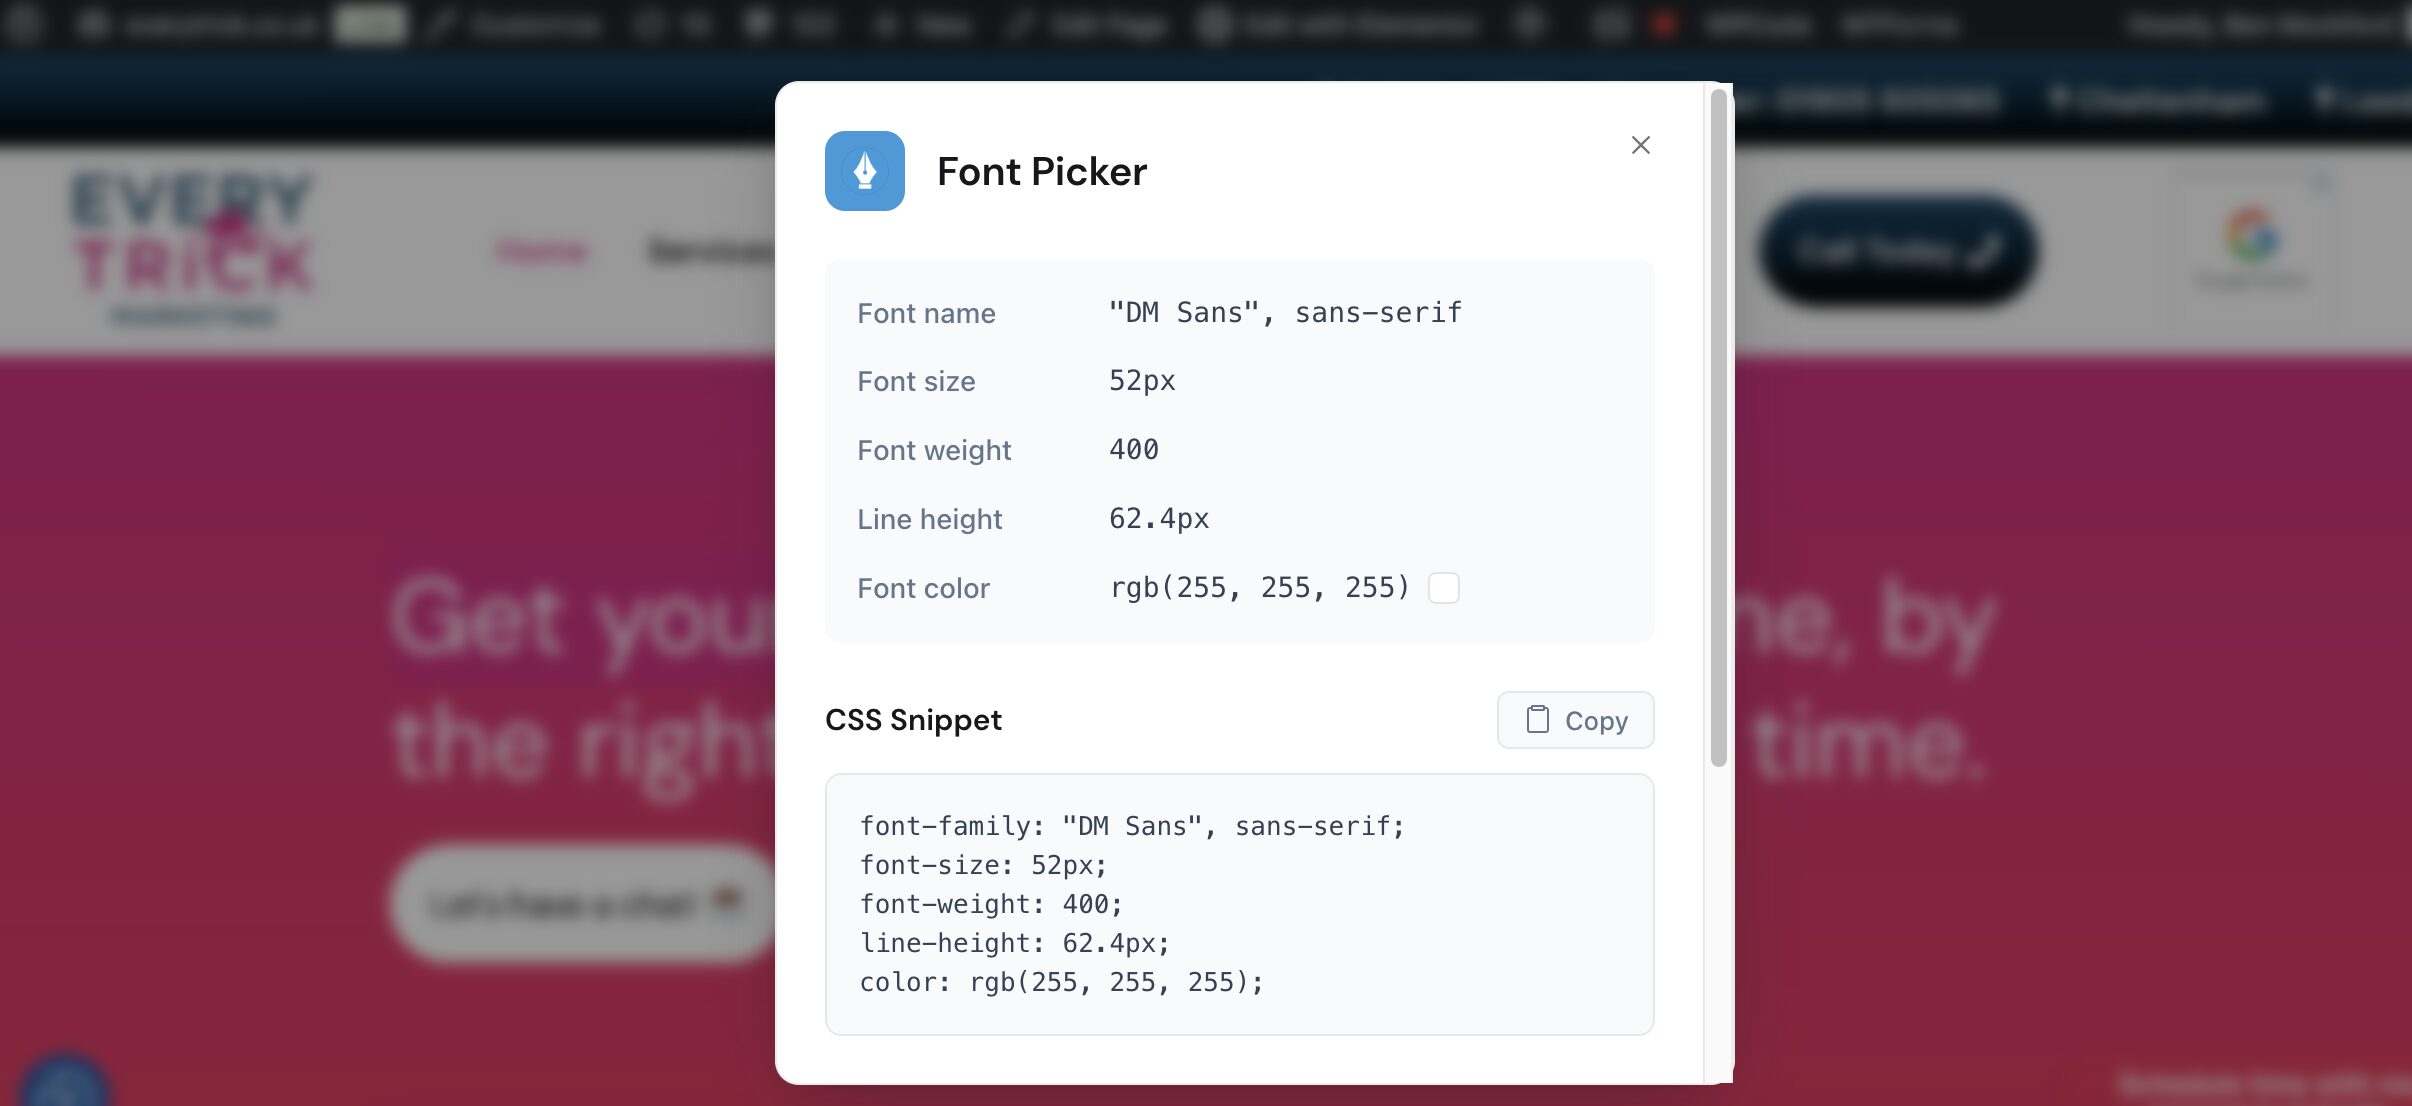Open the Services navigation menu item

[710, 251]
